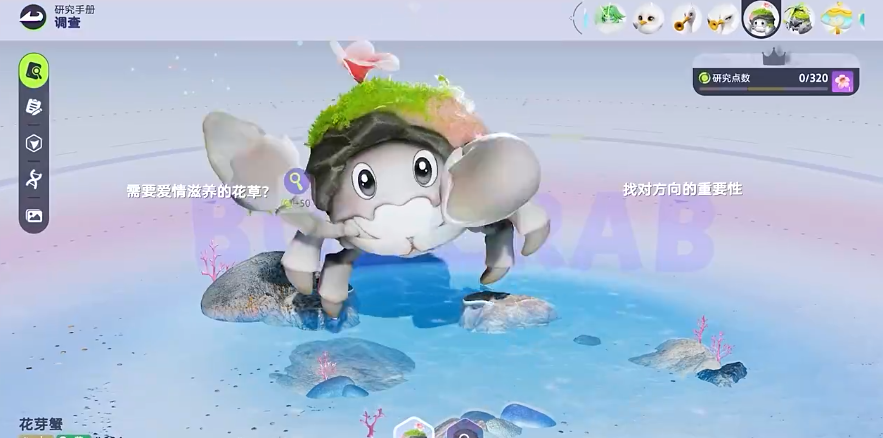
Task: Select the grassy rock crab avatar
Action: coord(799,18)
